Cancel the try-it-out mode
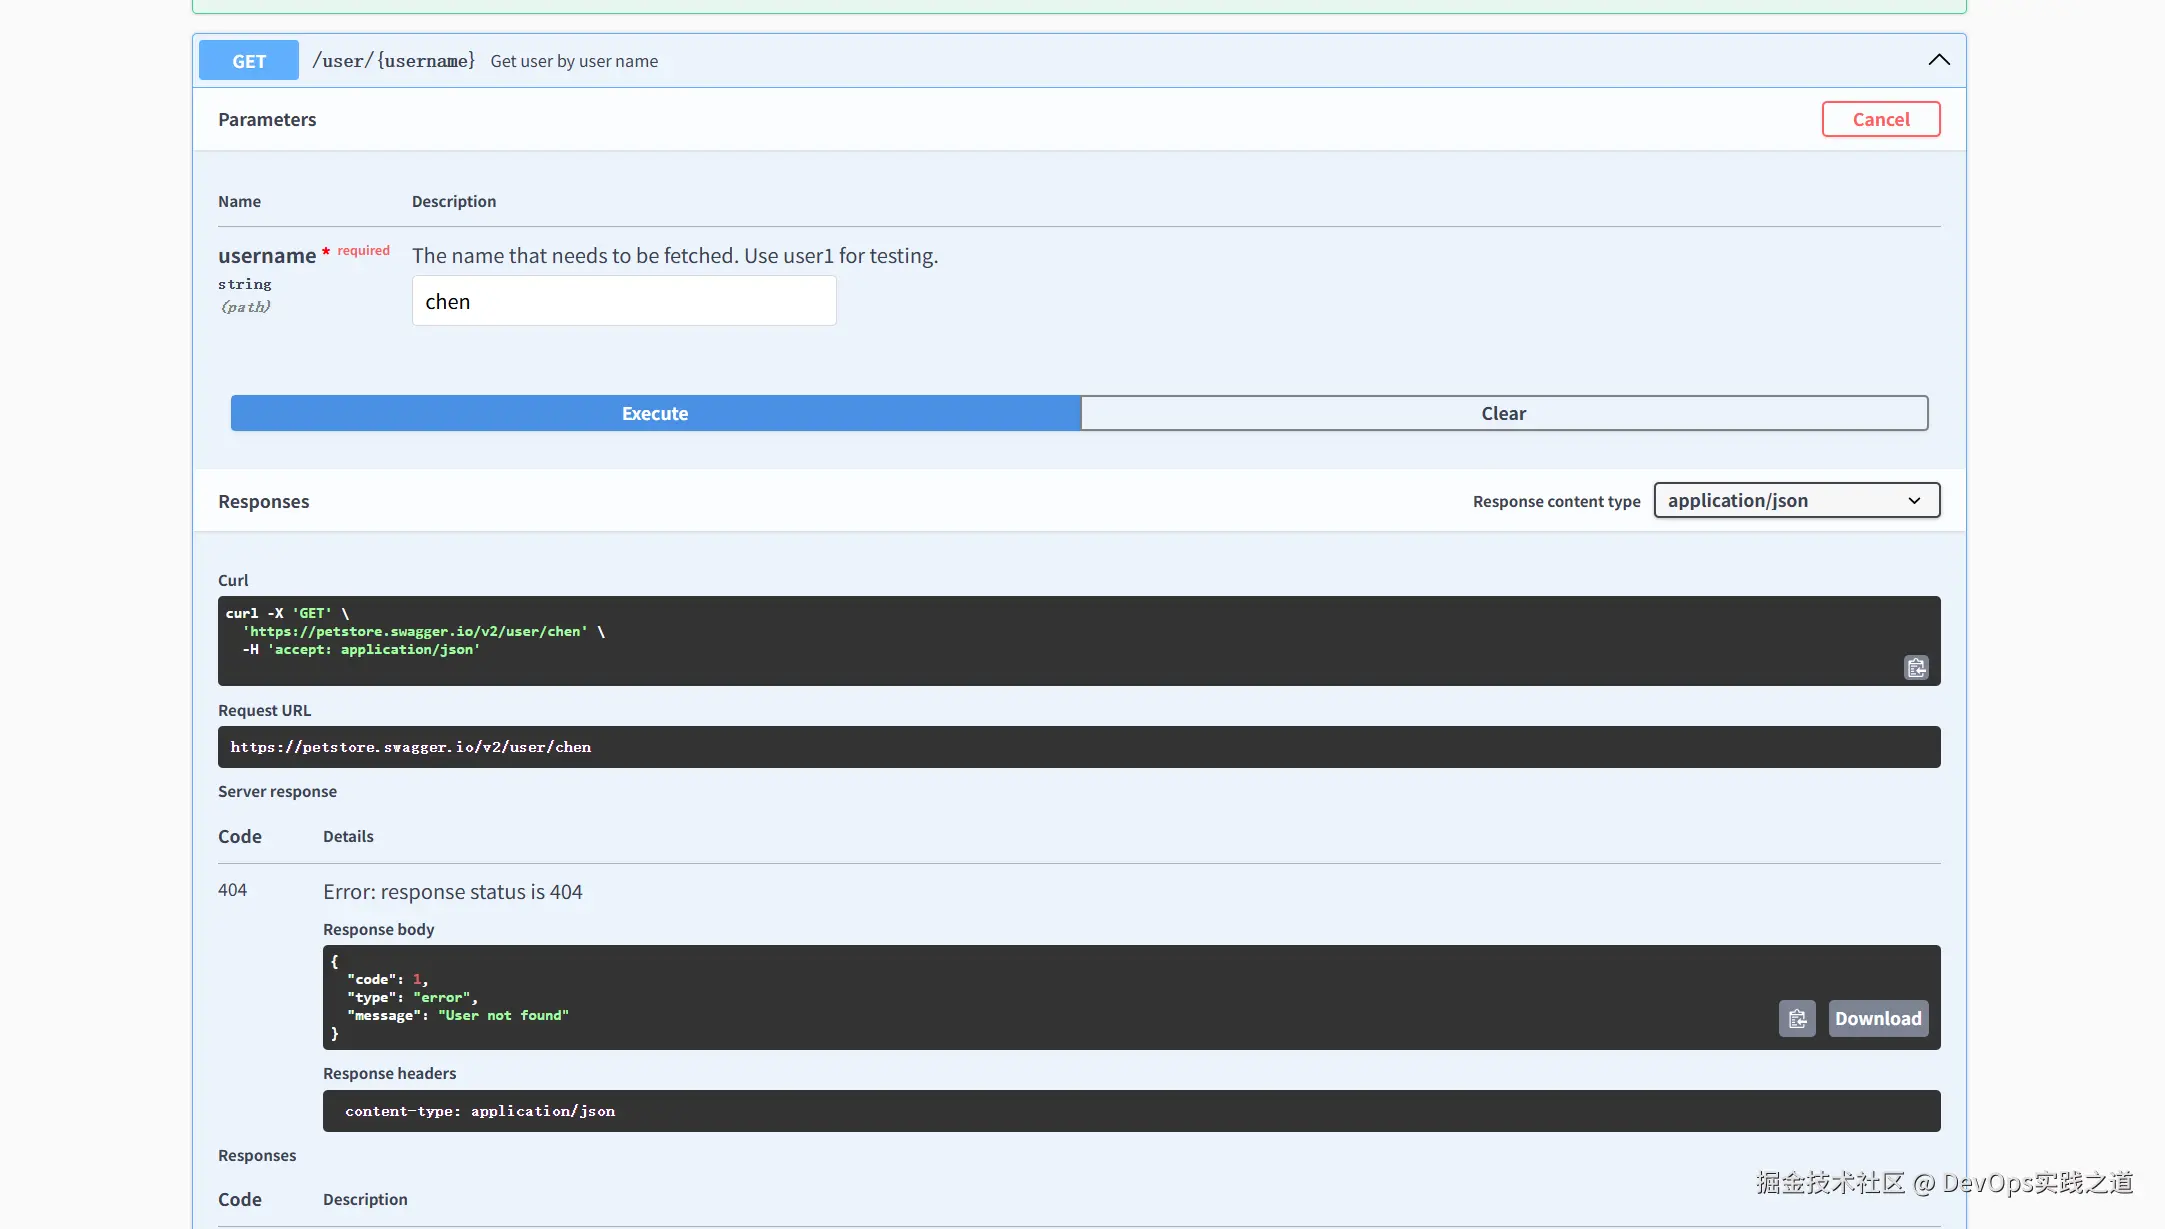2165x1229 pixels. tap(1880, 120)
